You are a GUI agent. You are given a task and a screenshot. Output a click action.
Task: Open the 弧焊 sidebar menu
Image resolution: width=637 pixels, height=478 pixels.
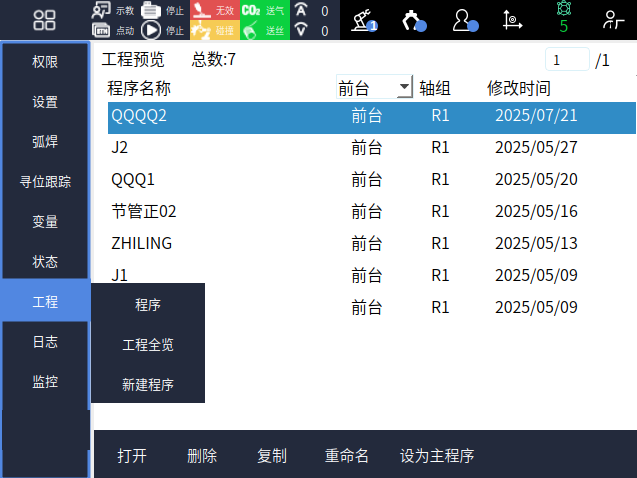45,142
